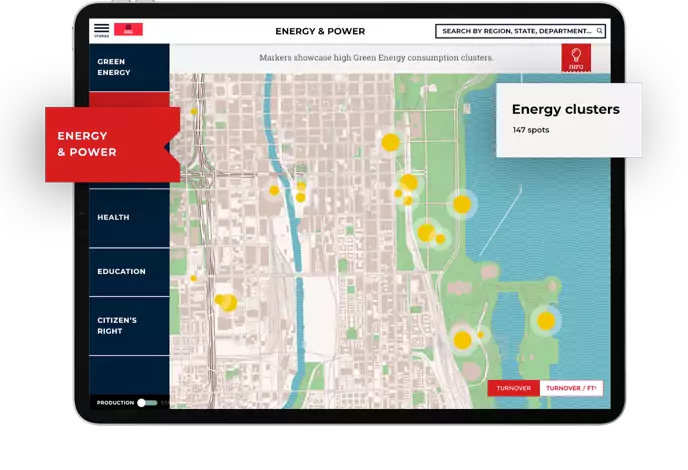Click the large yellow cluster at bottom left
The image size is (688, 470).
coord(228,302)
